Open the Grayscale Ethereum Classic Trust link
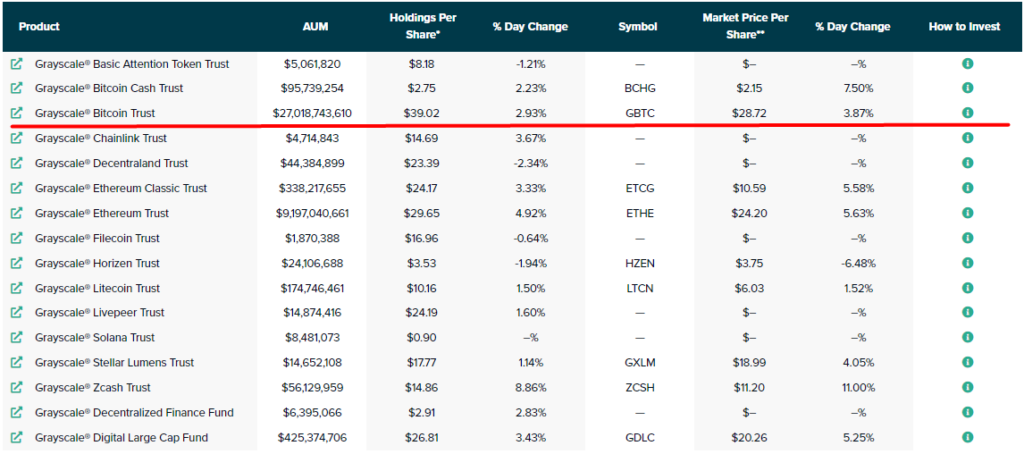 pos(121,188)
